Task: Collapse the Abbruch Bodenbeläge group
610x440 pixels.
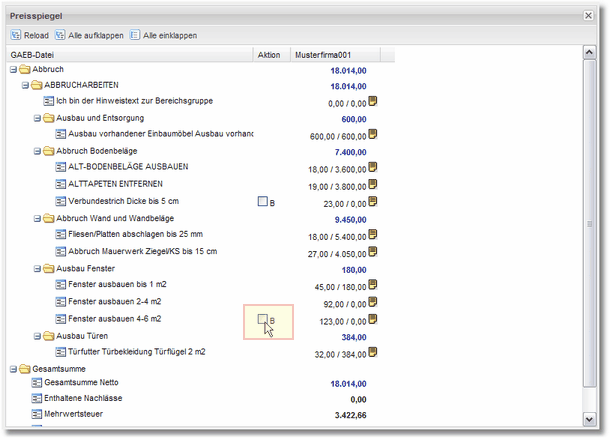Action: click(35, 151)
